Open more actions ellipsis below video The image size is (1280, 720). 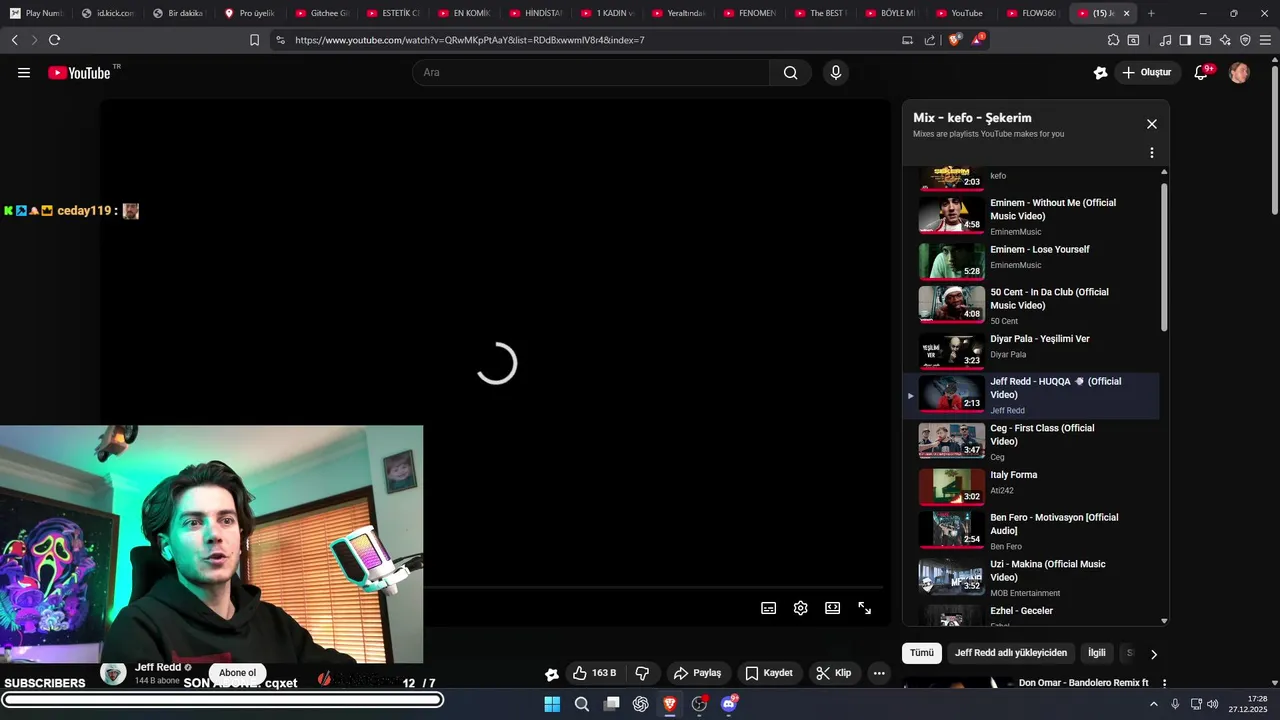point(879,673)
